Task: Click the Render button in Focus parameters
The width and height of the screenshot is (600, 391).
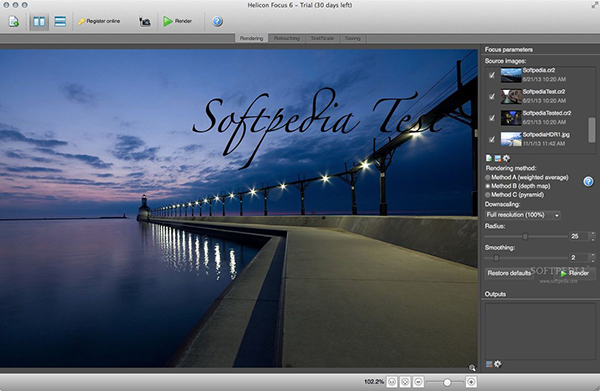Action: pos(575,273)
